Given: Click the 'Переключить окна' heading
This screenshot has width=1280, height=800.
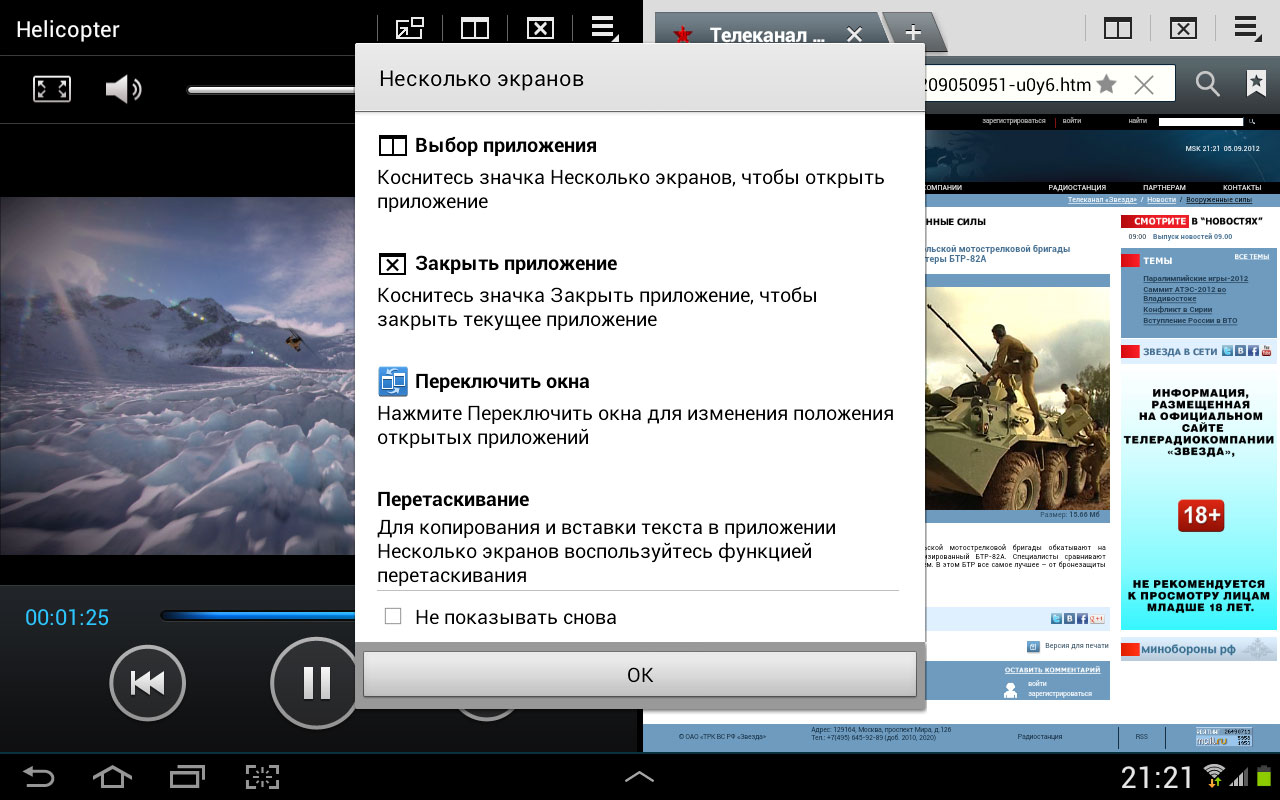Looking at the screenshot, I should (502, 382).
